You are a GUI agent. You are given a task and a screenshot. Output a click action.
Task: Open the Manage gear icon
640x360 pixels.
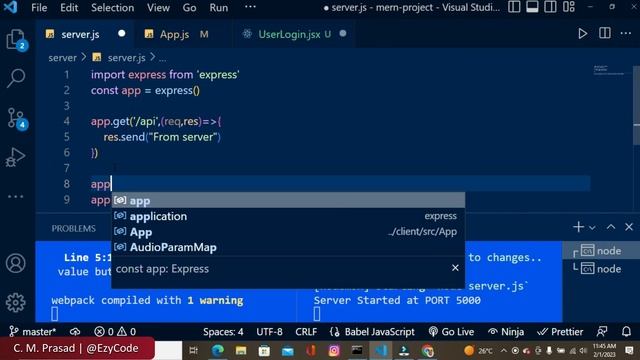point(16,302)
